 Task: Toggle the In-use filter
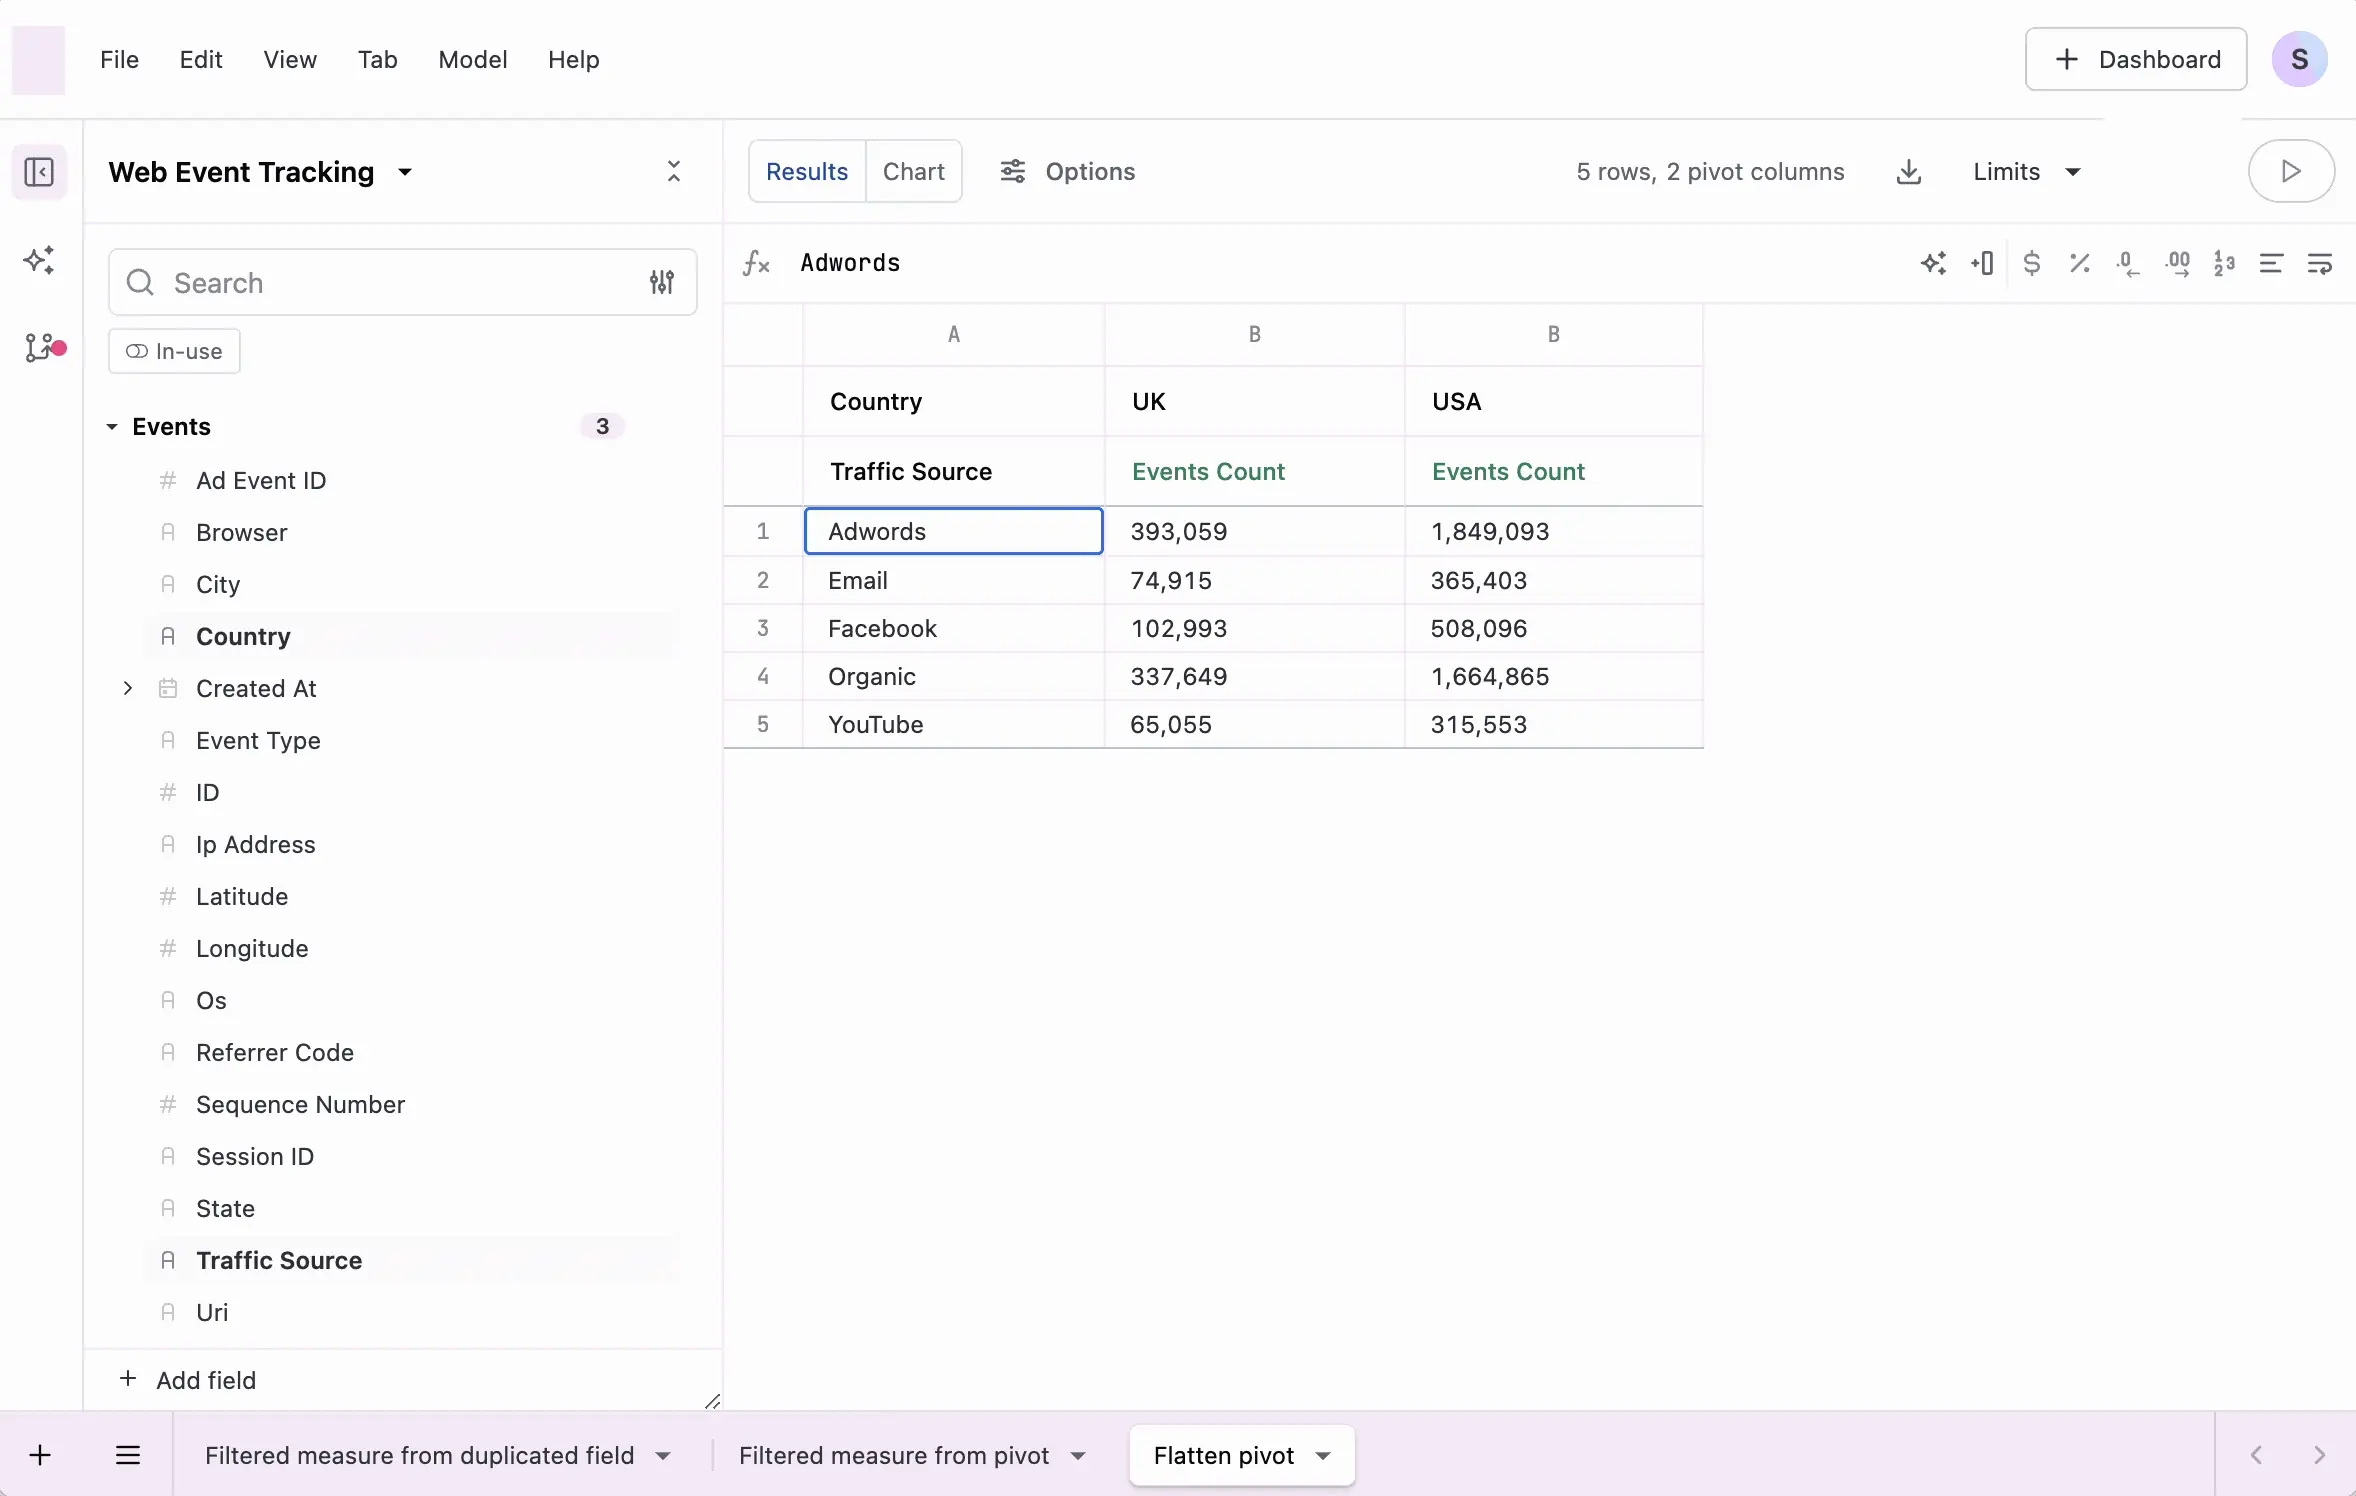pyautogui.click(x=174, y=351)
